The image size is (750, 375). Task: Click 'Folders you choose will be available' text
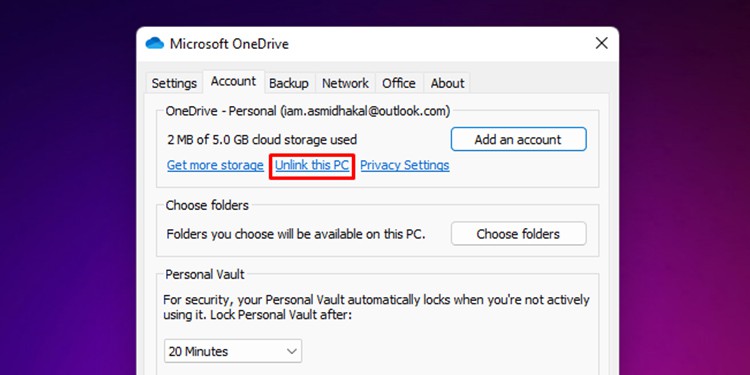296,234
